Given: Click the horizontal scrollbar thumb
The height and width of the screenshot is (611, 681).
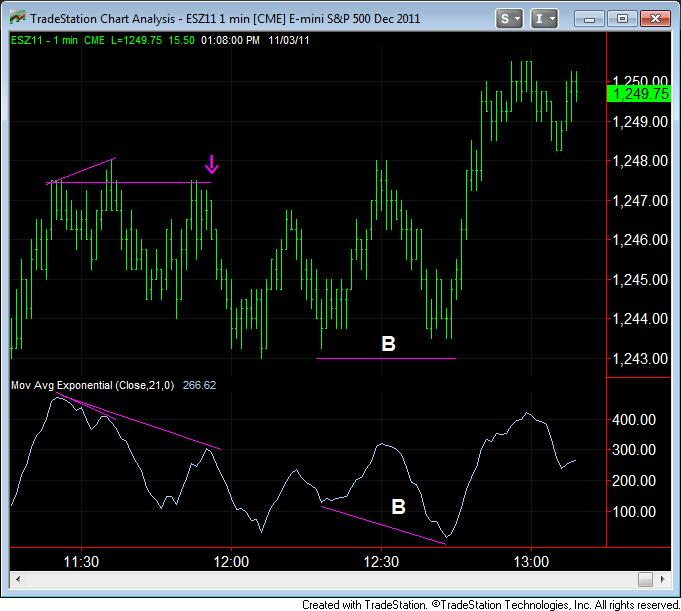Looking at the screenshot, I should [x=645, y=579].
